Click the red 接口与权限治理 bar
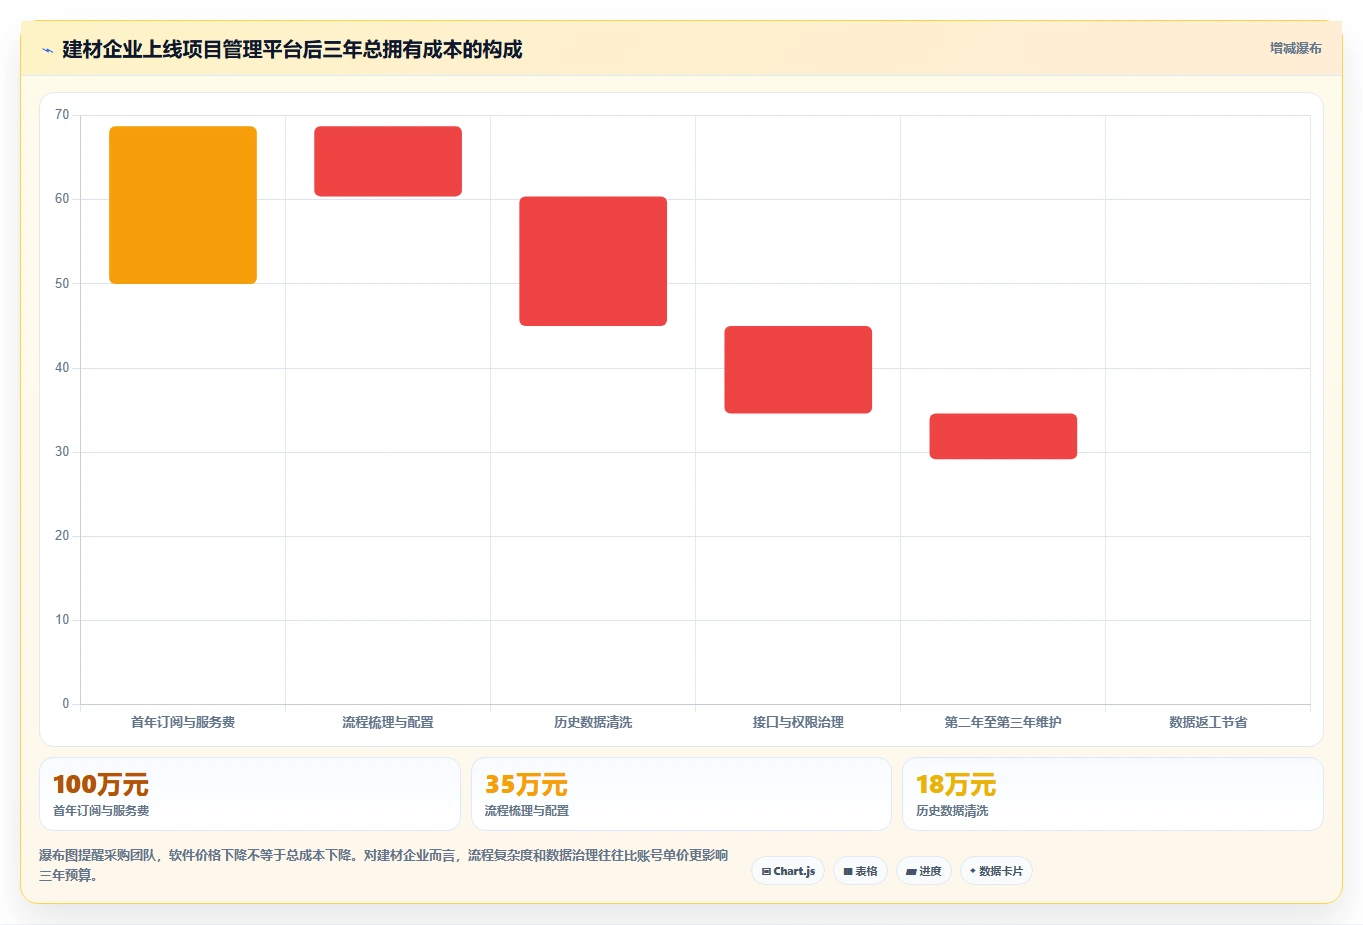1363x925 pixels. coord(798,369)
